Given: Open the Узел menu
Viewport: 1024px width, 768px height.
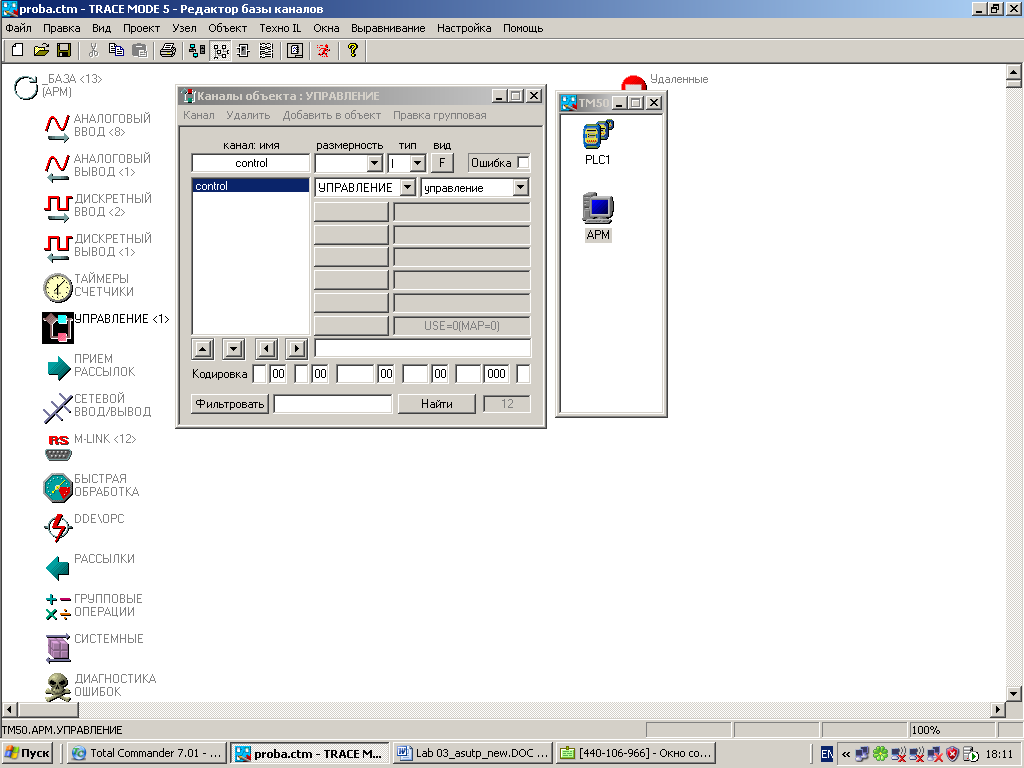Looking at the screenshot, I should 184,28.
